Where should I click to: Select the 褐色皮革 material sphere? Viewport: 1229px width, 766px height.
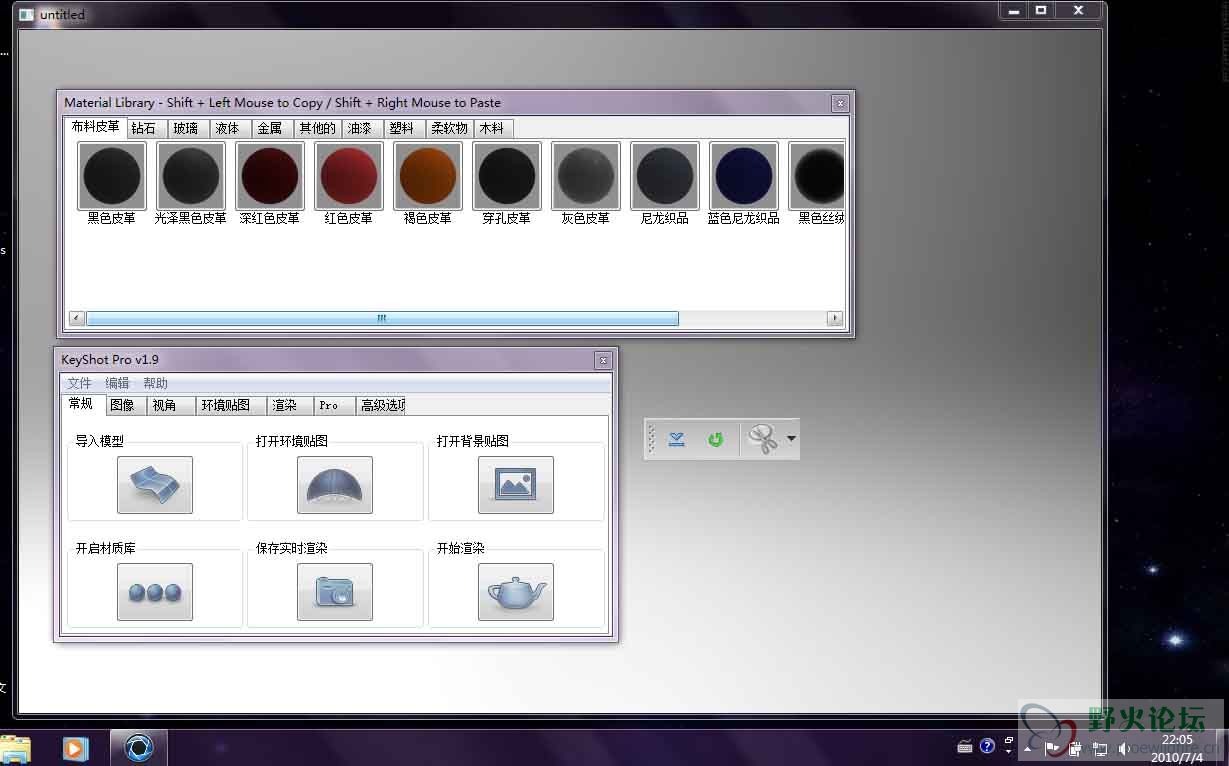(x=428, y=176)
